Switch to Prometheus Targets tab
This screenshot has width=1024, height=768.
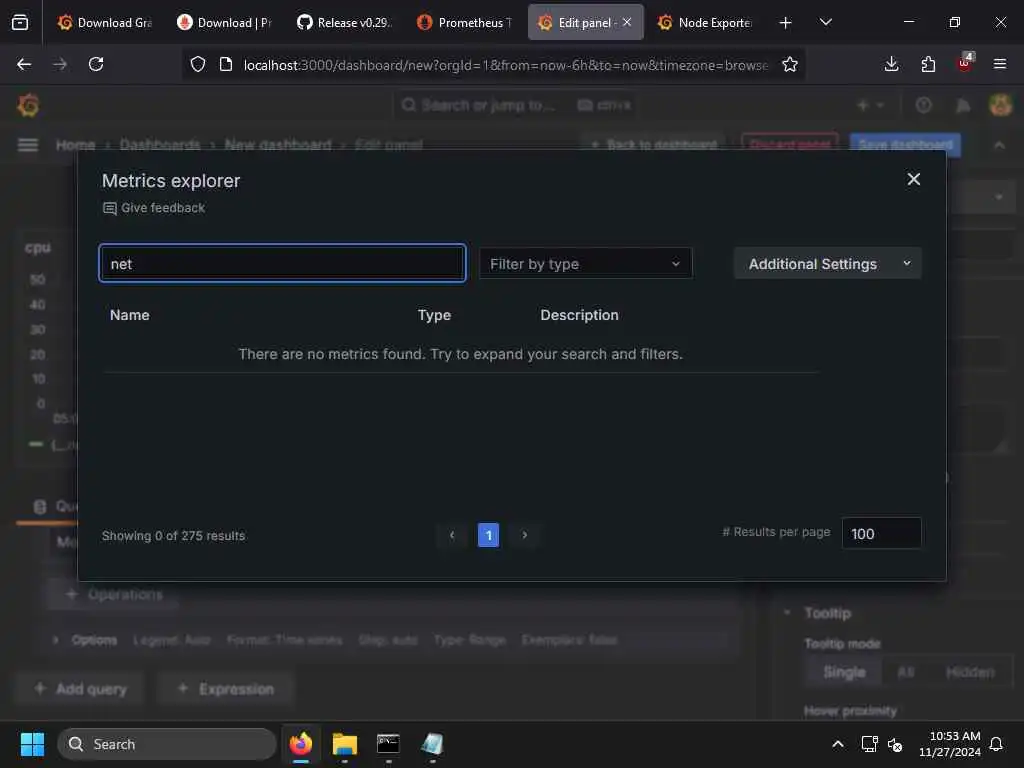pyautogui.click(x=464, y=22)
